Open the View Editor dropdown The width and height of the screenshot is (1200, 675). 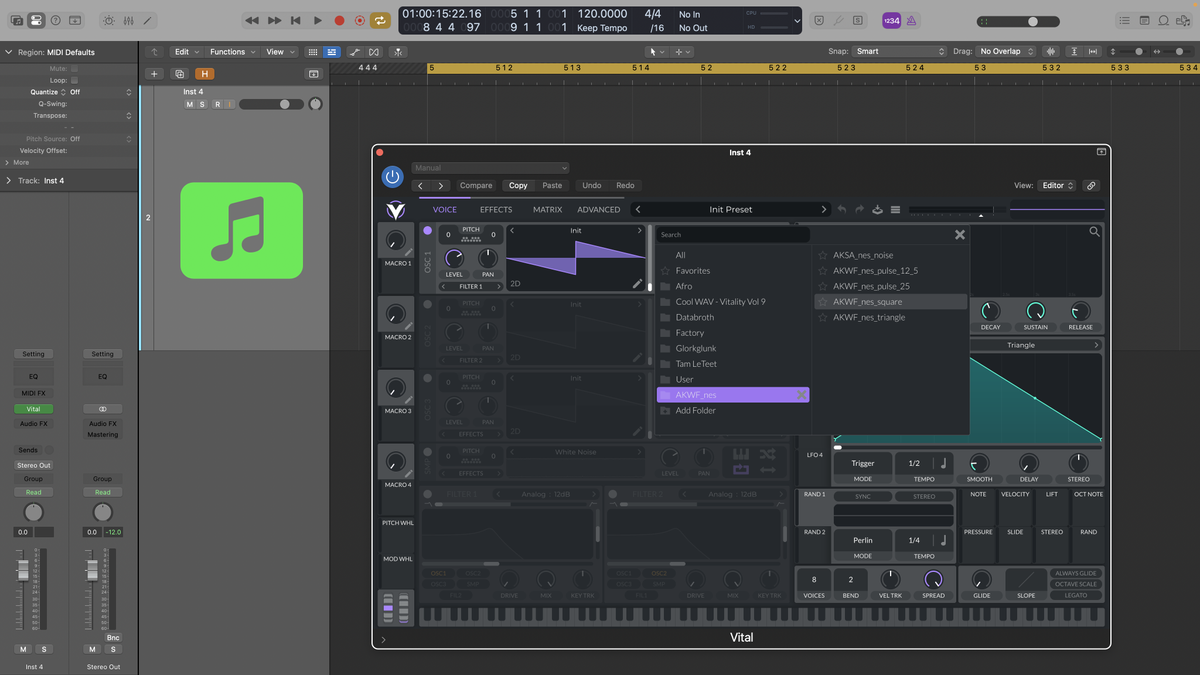[x=1058, y=185]
